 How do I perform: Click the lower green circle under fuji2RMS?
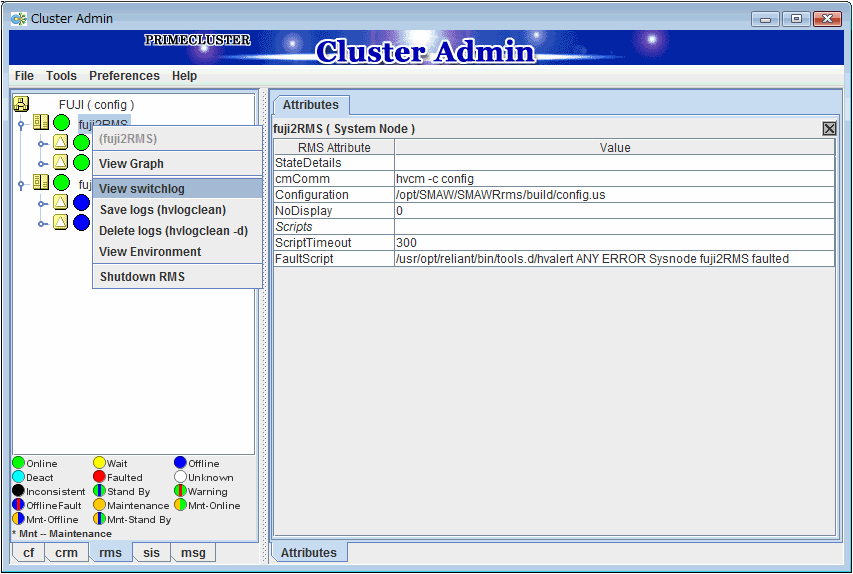(82, 162)
